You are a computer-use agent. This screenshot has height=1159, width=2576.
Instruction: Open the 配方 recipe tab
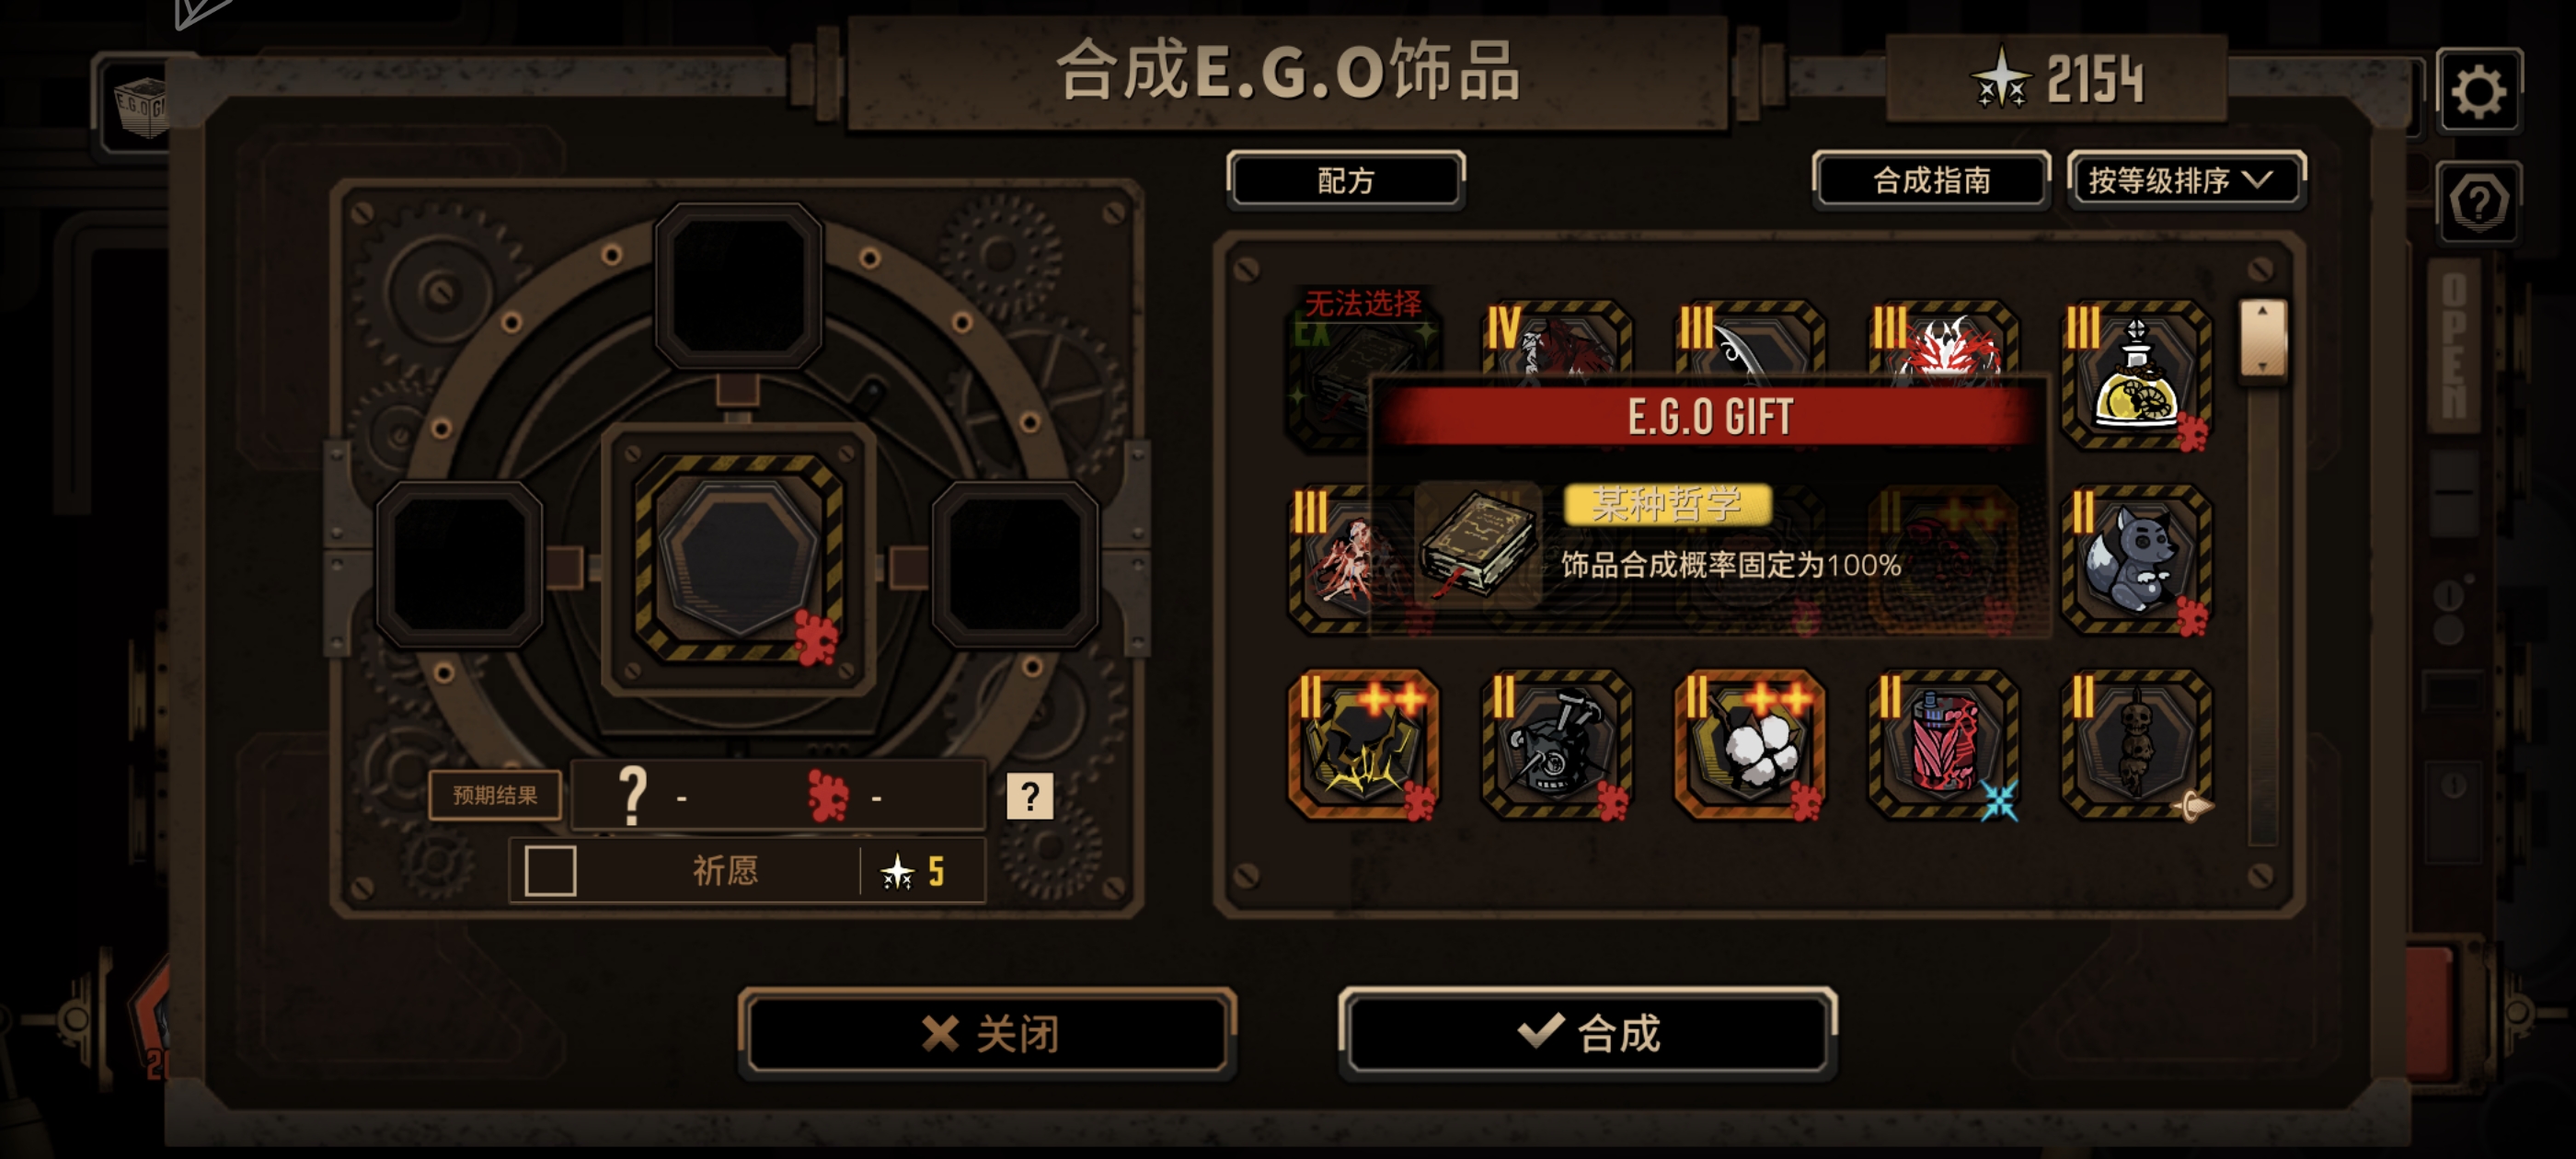pos(1346,181)
